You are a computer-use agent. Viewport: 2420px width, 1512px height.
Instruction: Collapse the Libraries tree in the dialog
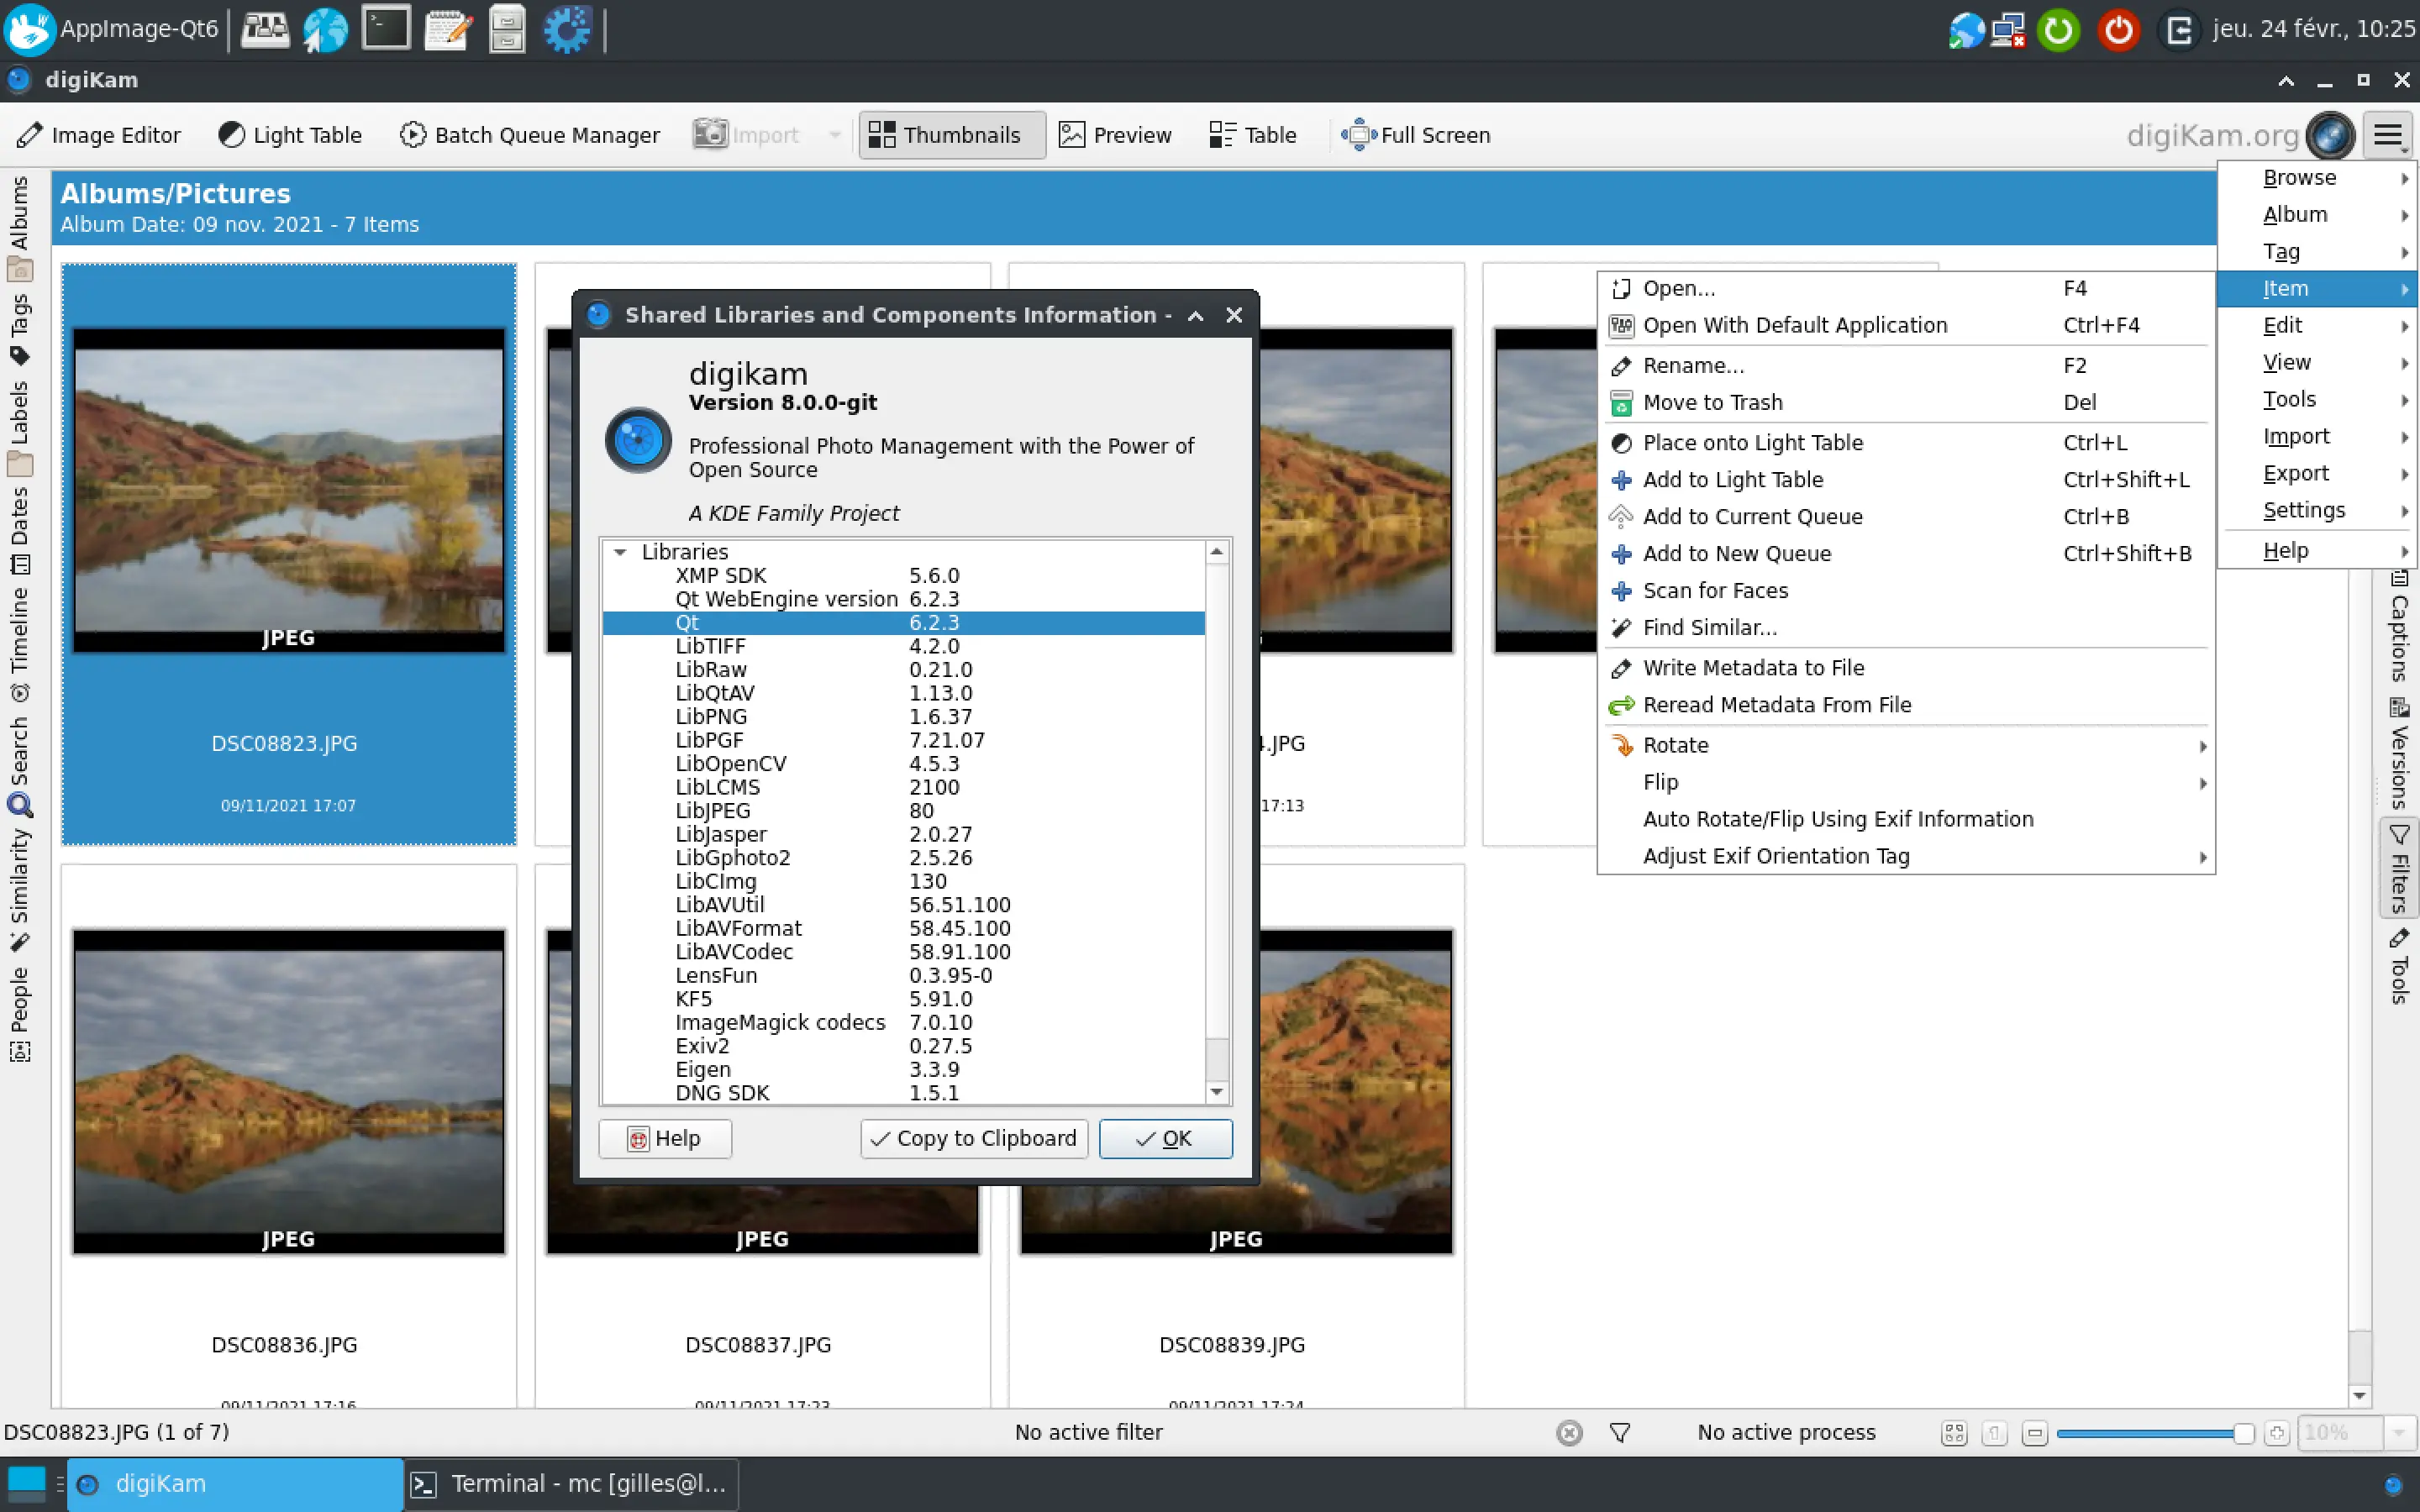[622, 551]
